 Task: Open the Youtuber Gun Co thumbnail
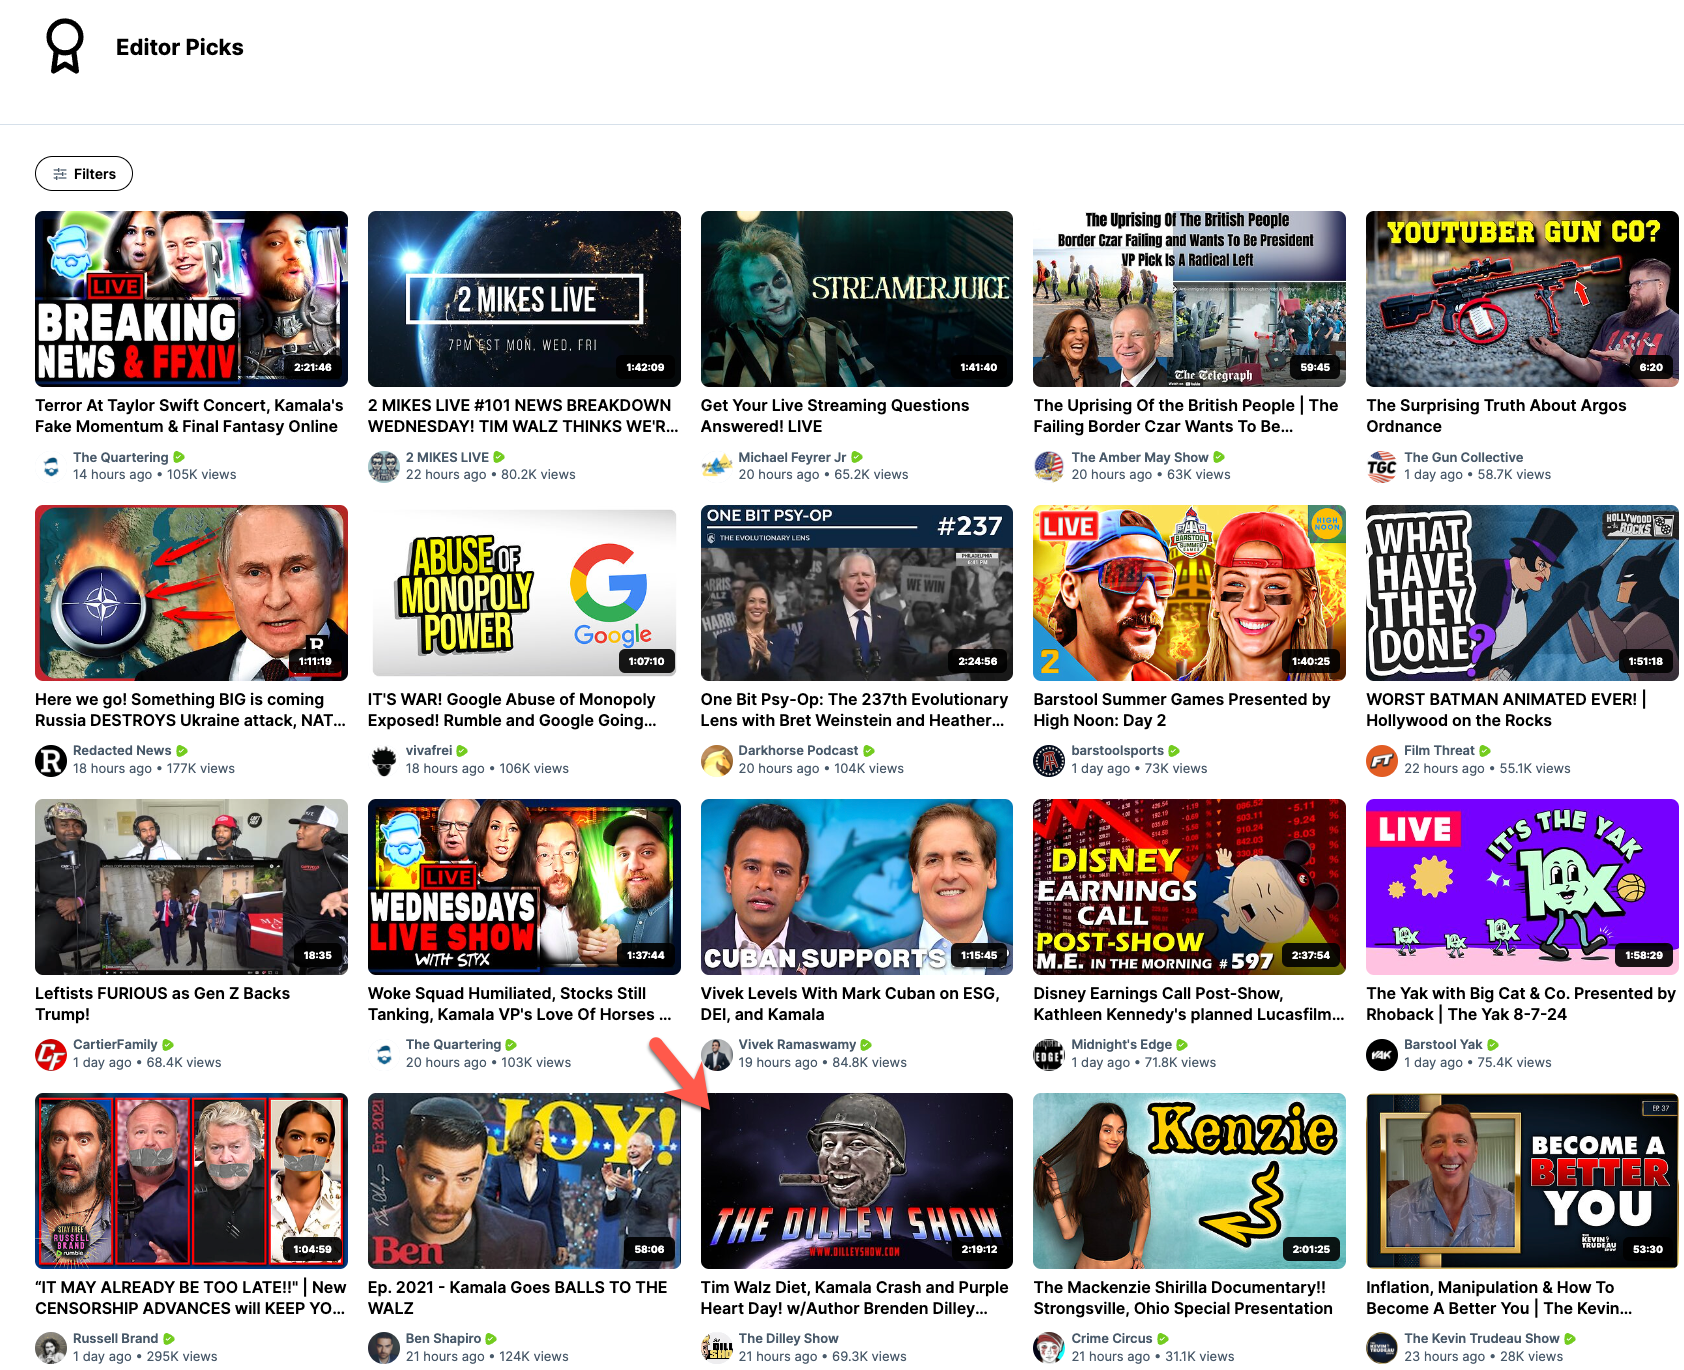coord(1521,299)
